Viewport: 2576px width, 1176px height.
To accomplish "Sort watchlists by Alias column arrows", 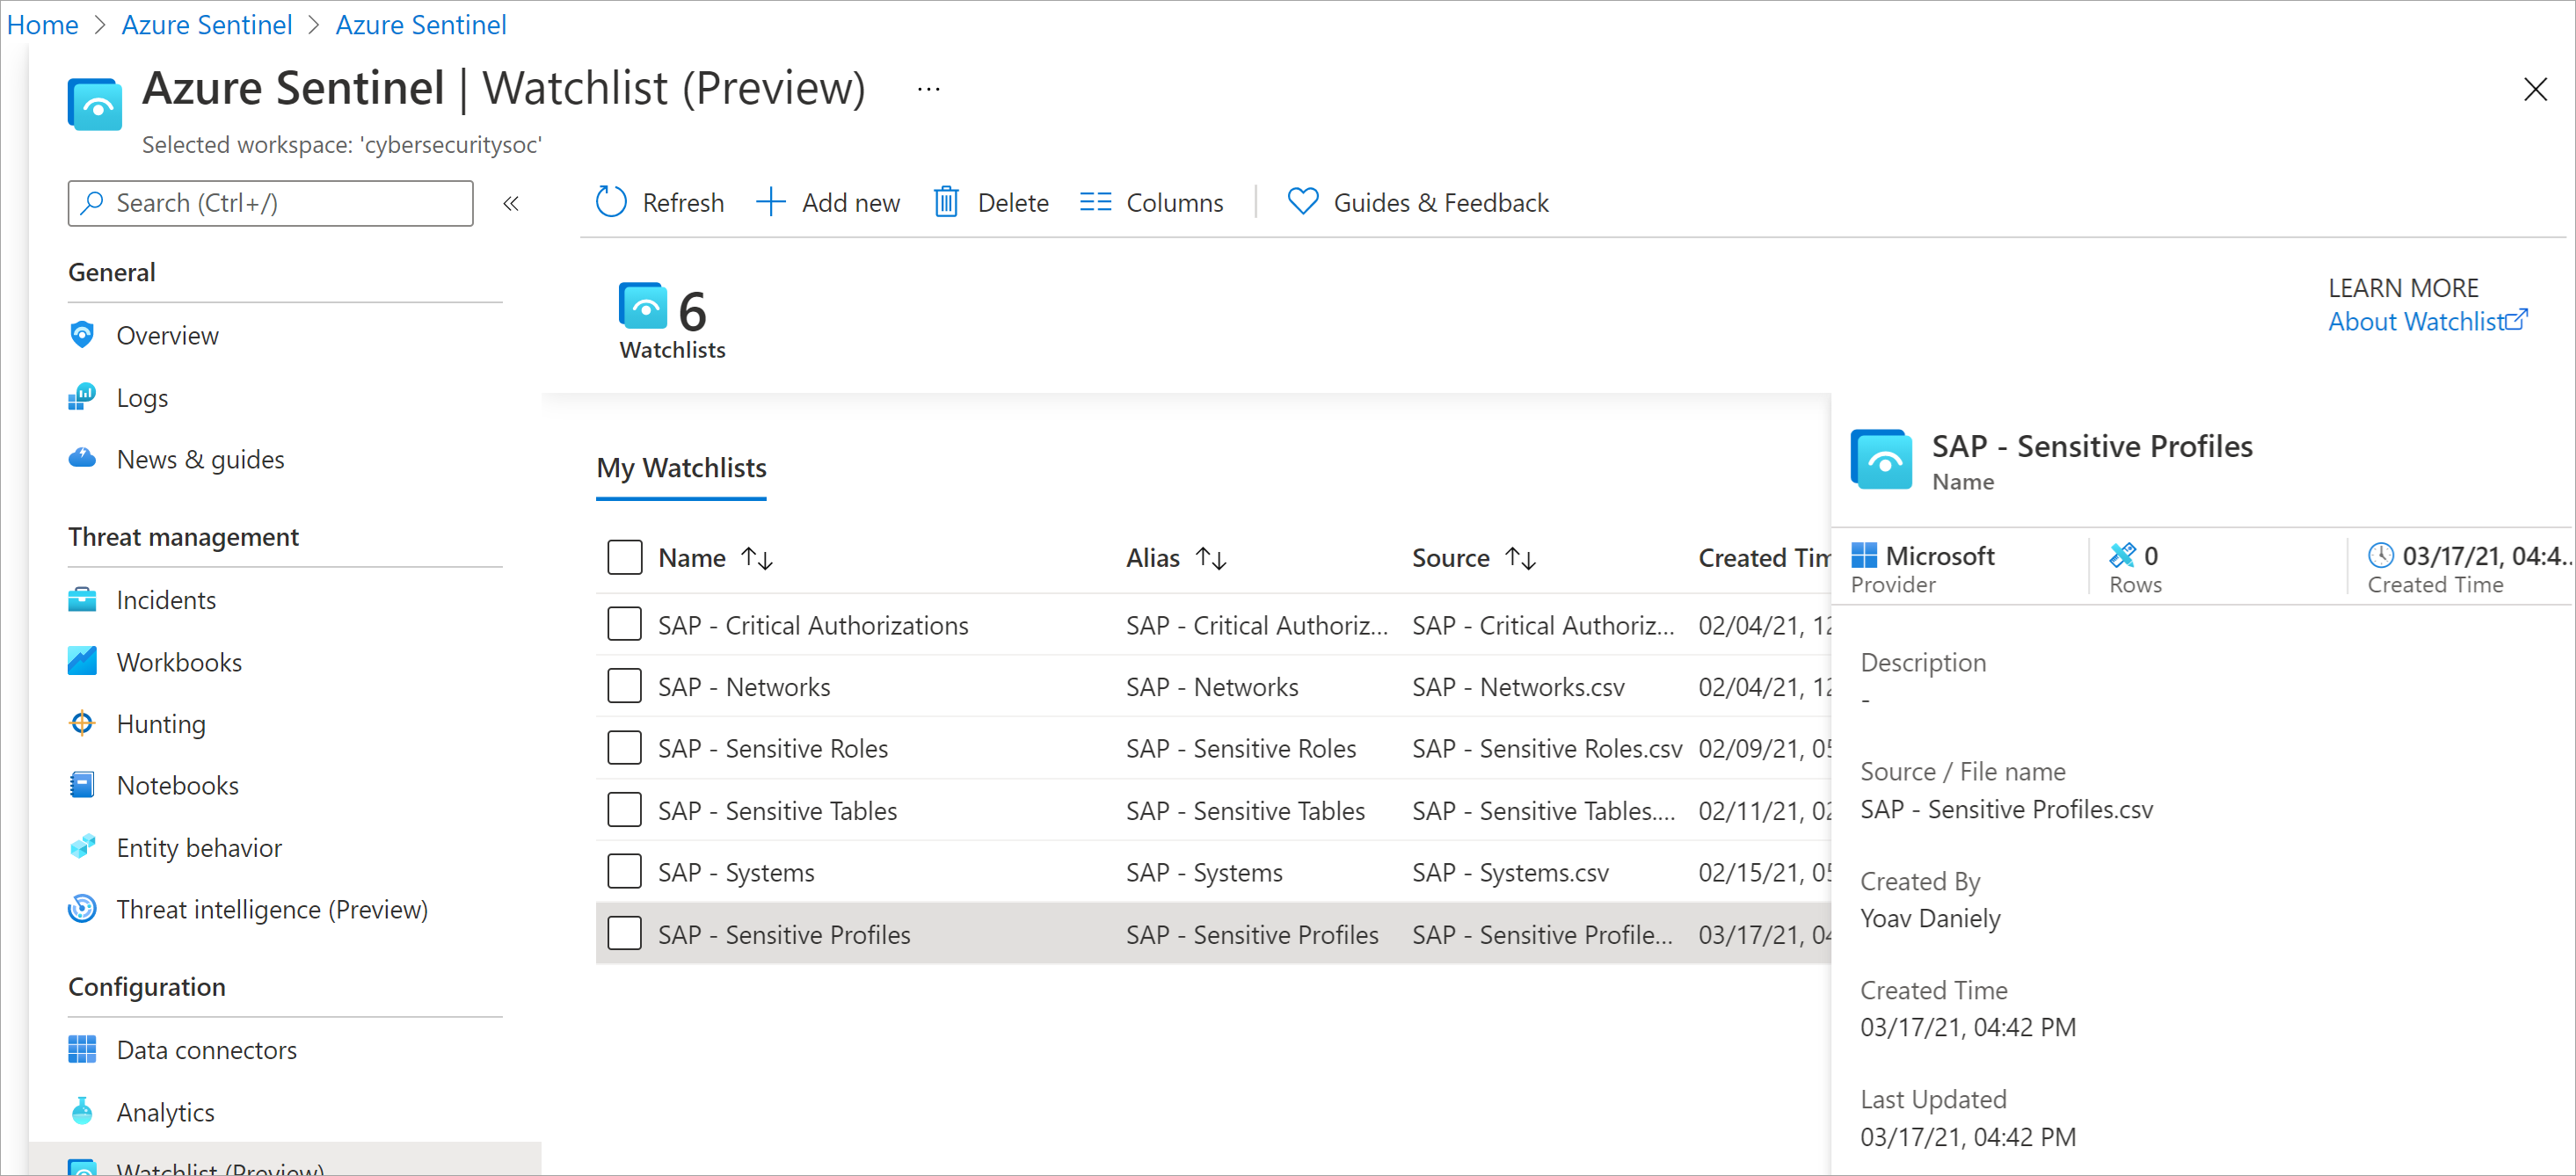I will [x=1211, y=558].
